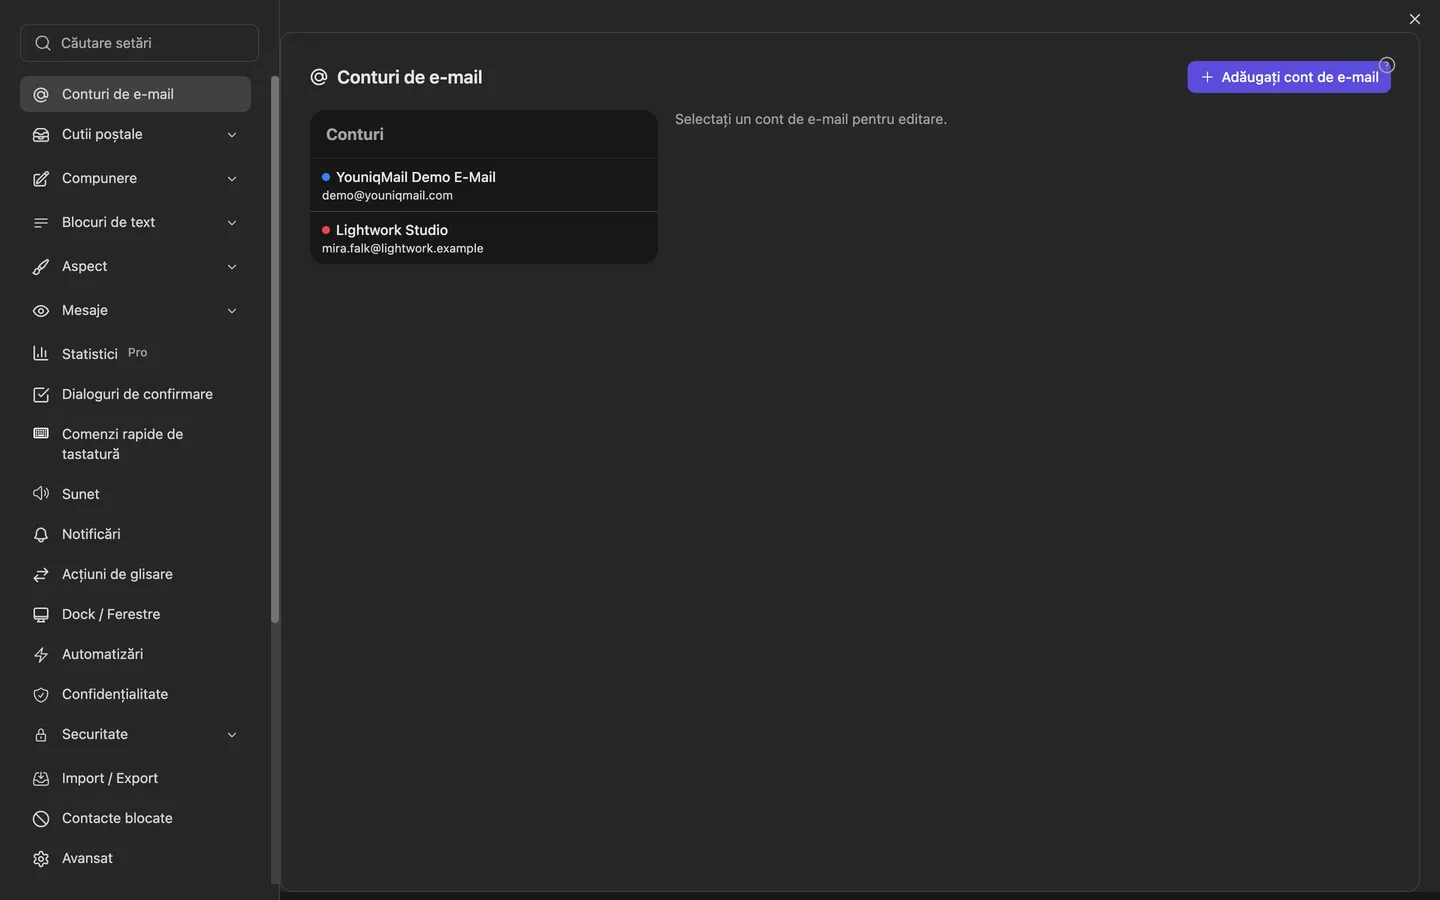
Task: Expand the Securitate chevron
Action: [x=232, y=734]
